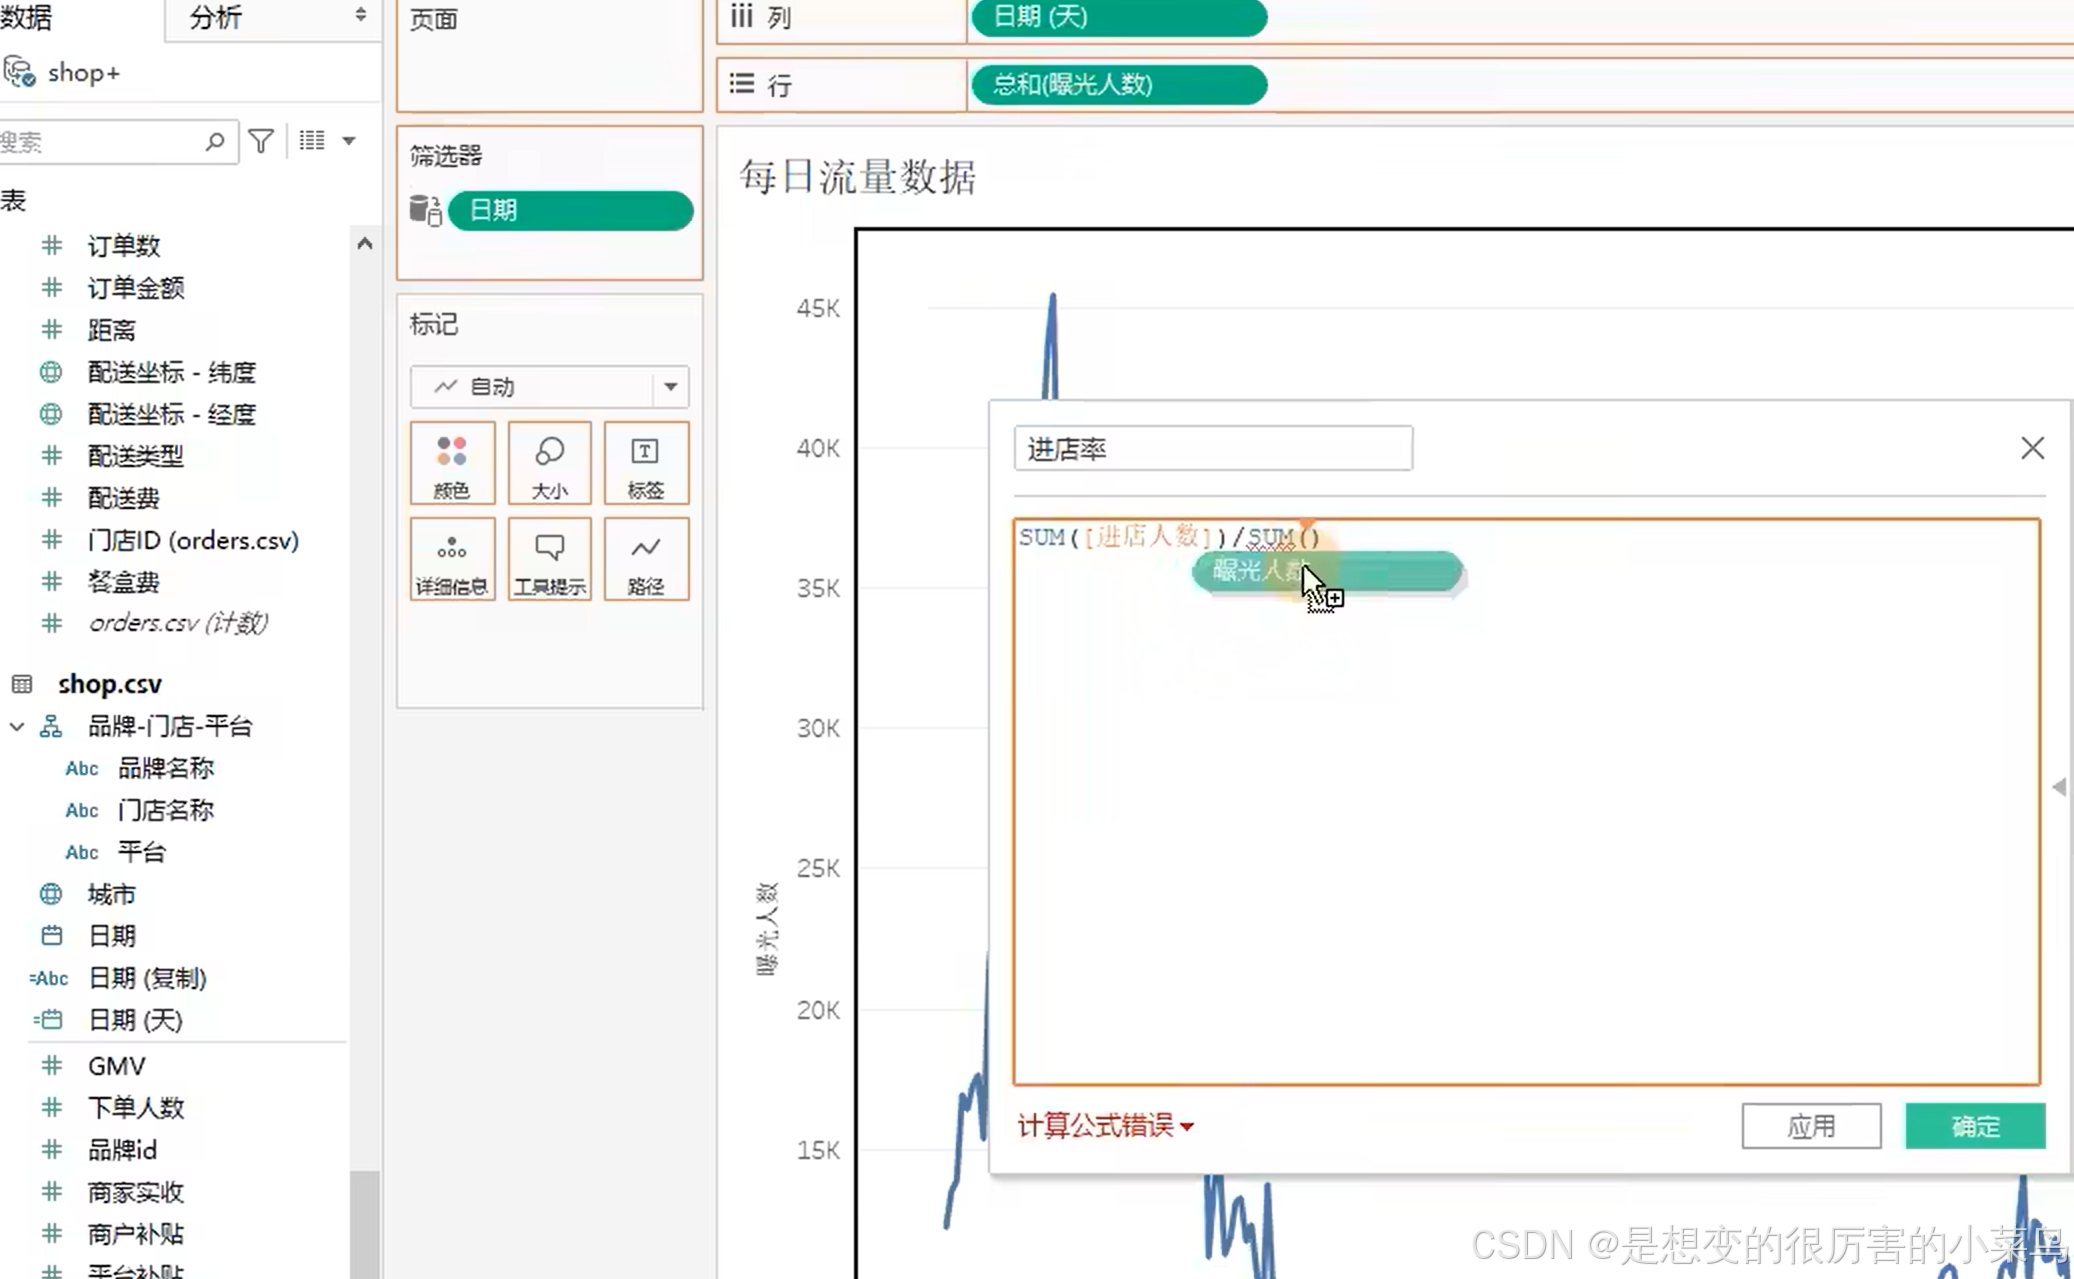This screenshot has width=2074, height=1279.
Task: Click the search magnifier icon
Action: click(x=214, y=141)
